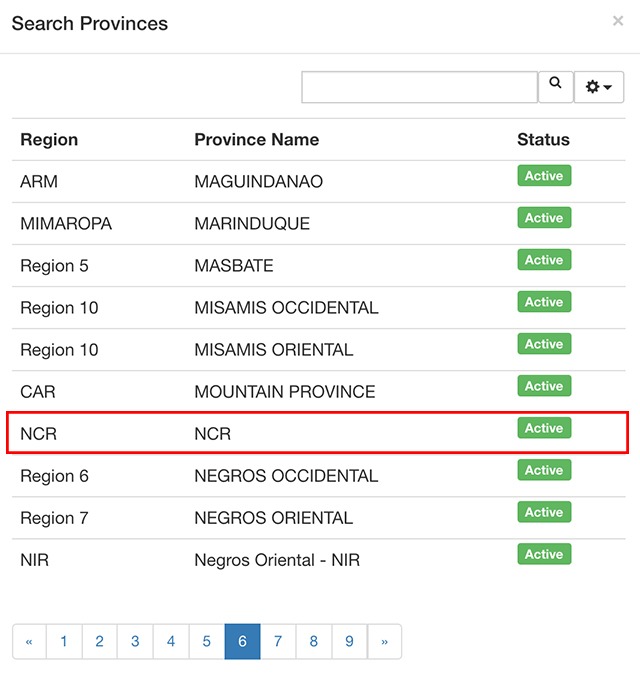Viewport: 640px width, 674px height.
Task: Focus the province search text field
Action: pyautogui.click(x=420, y=87)
